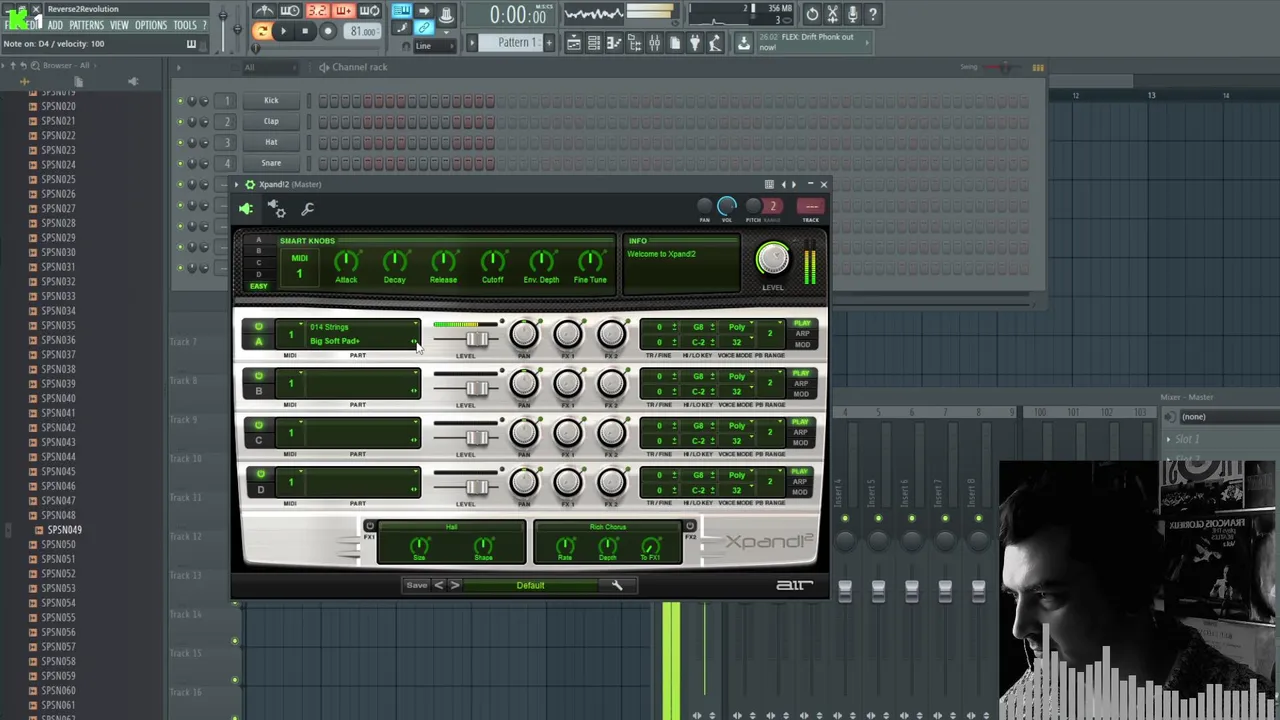
Task: Open the mixer view icon
Action: pyautogui.click(x=654, y=43)
